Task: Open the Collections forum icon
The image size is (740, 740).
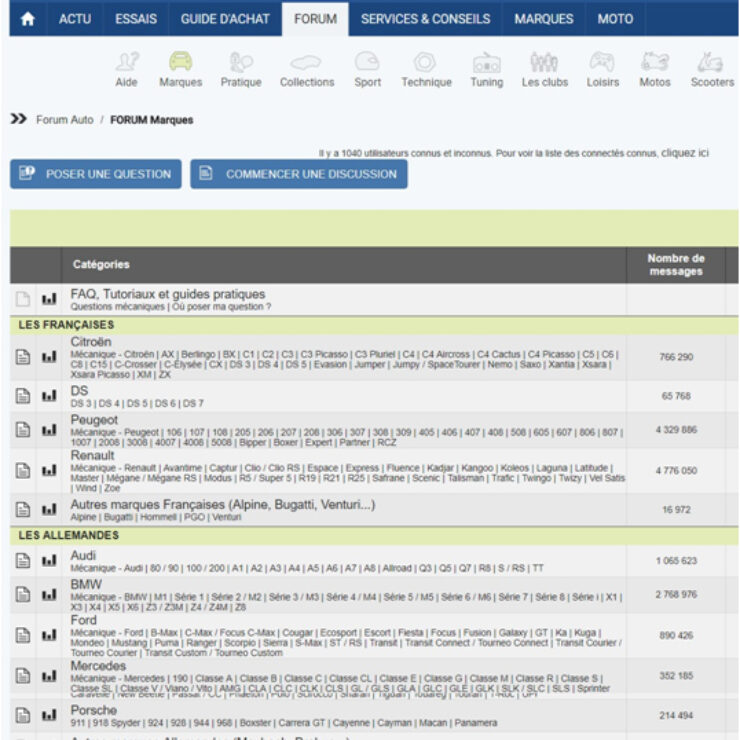Action: (306, 62)
